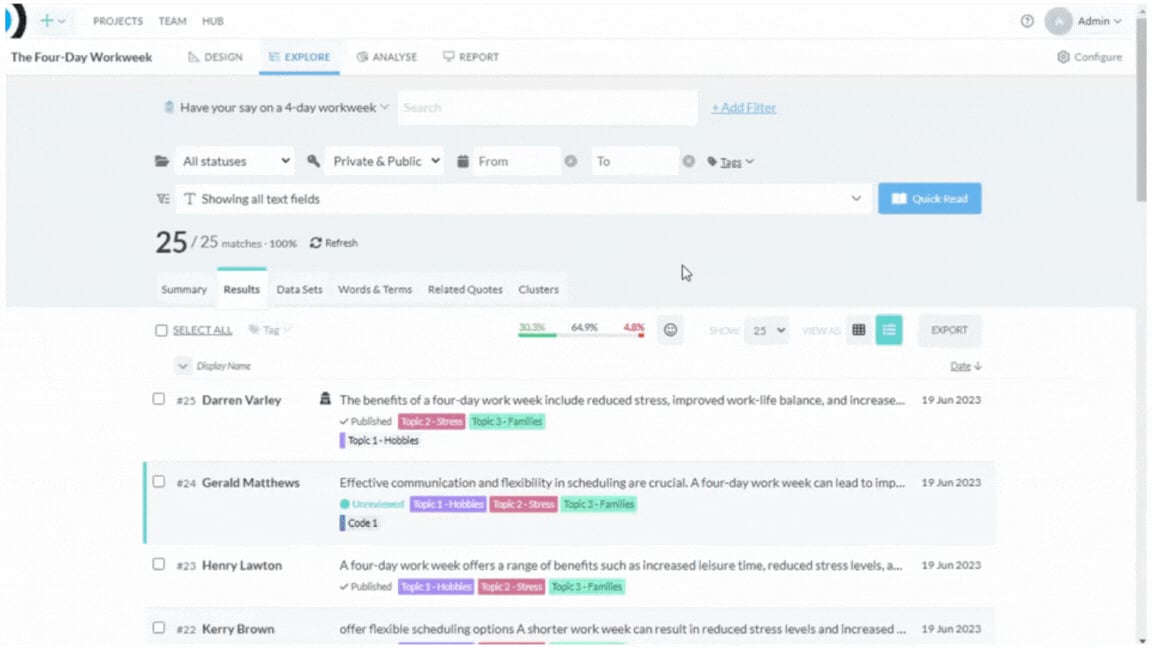Expand Showing all text fields dropdown

tap(523, 199)
